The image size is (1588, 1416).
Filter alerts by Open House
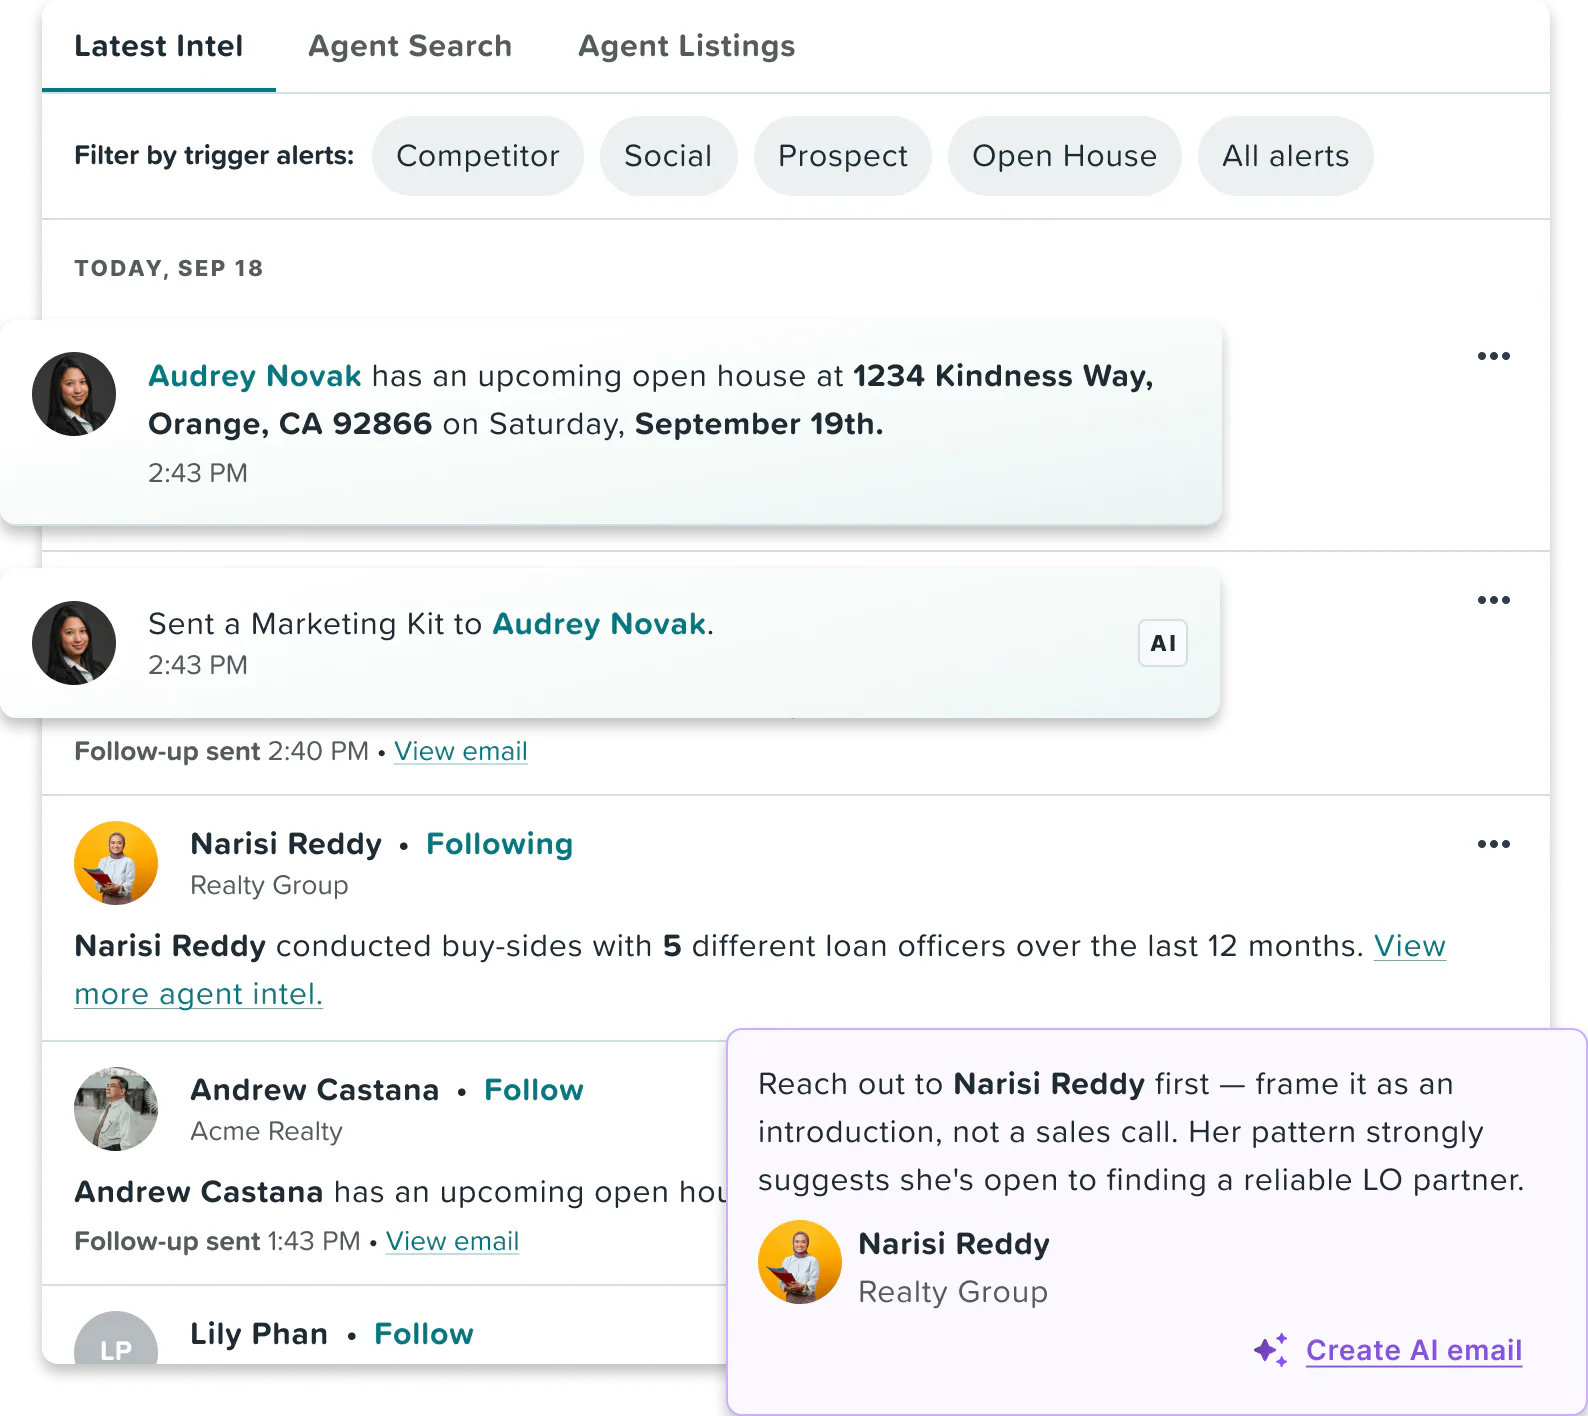click(x=1065, y=156)
